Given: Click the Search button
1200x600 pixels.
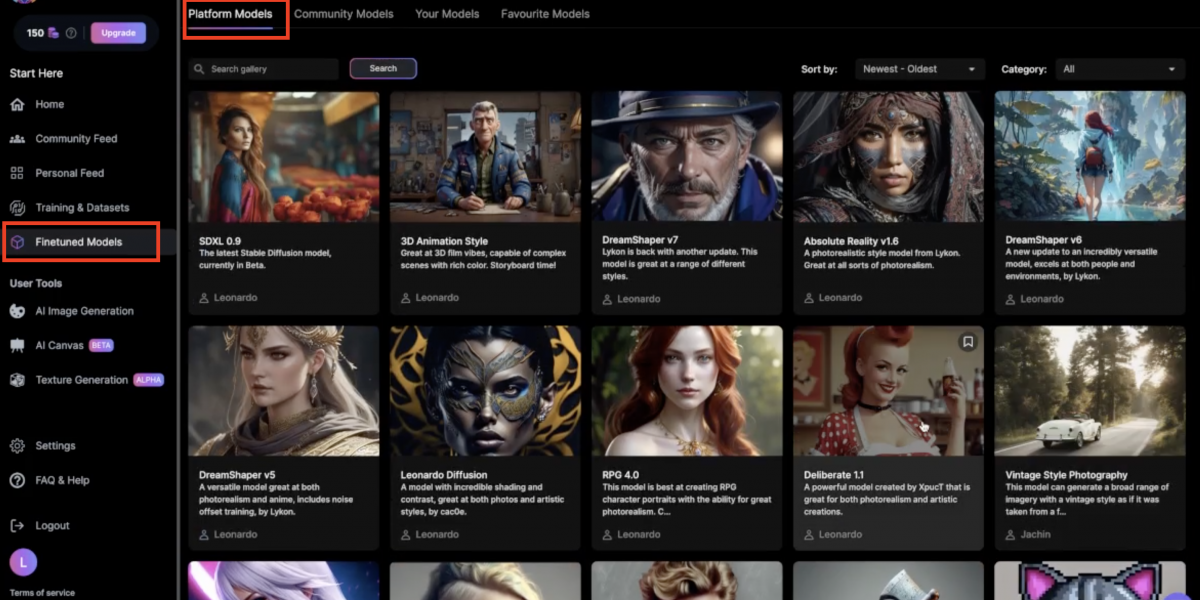Looking at the screenshot, I should pyautogui.click(x=383, y=69).
